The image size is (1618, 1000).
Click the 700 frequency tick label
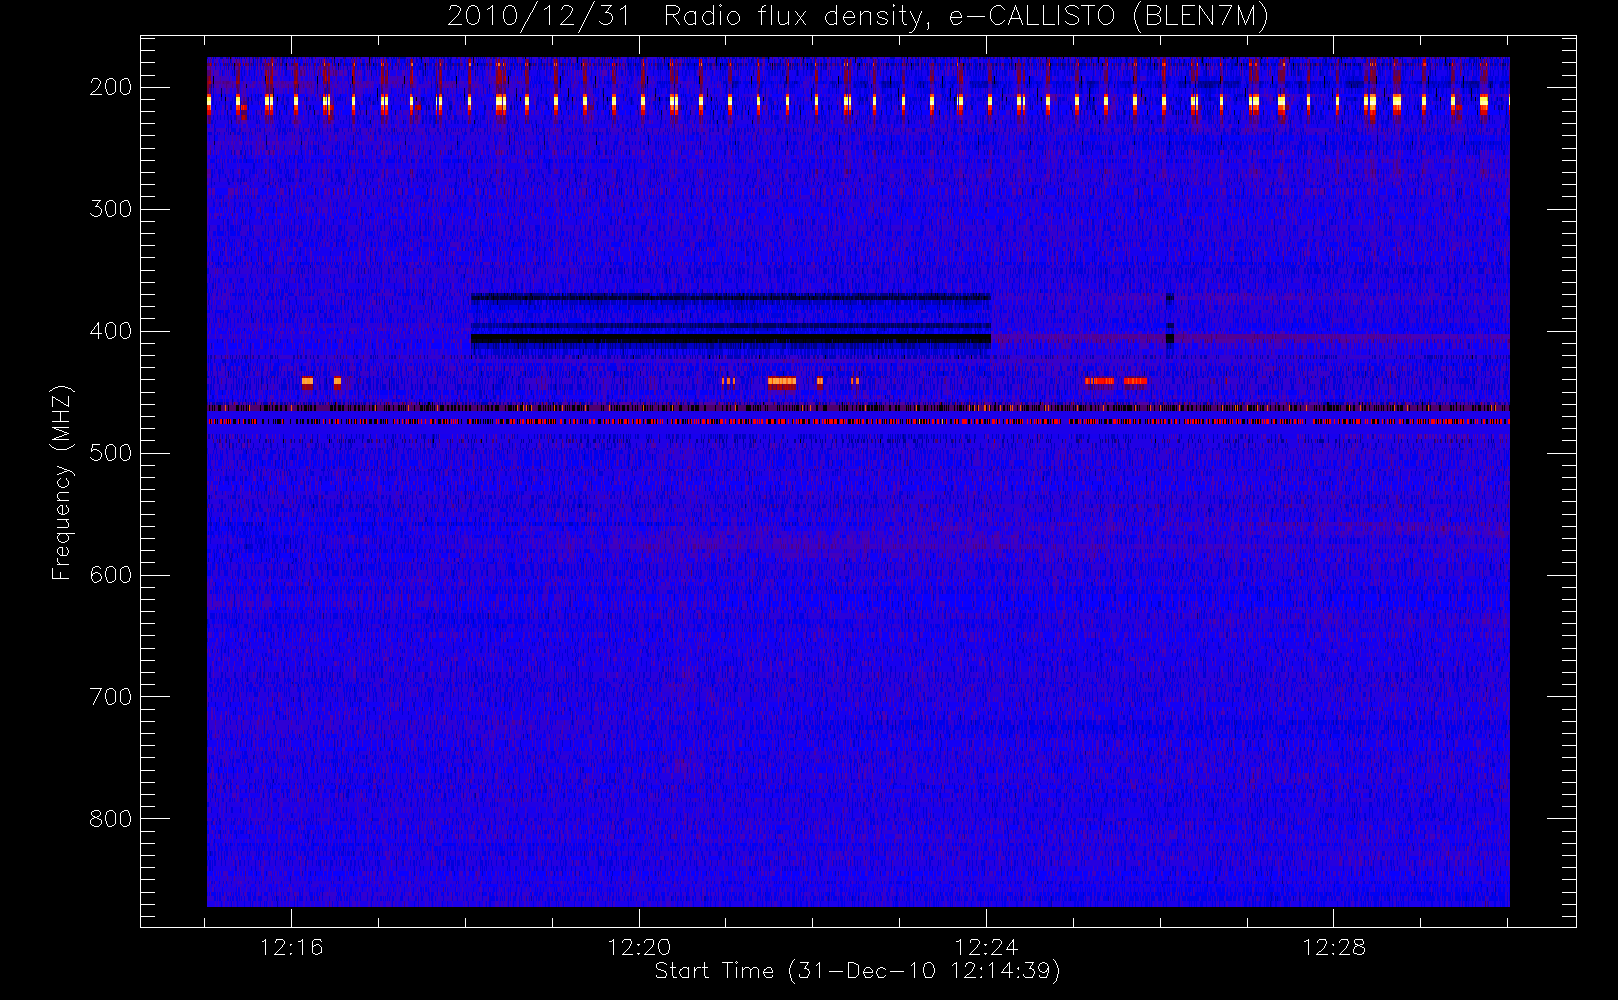[x=111, y=697]
